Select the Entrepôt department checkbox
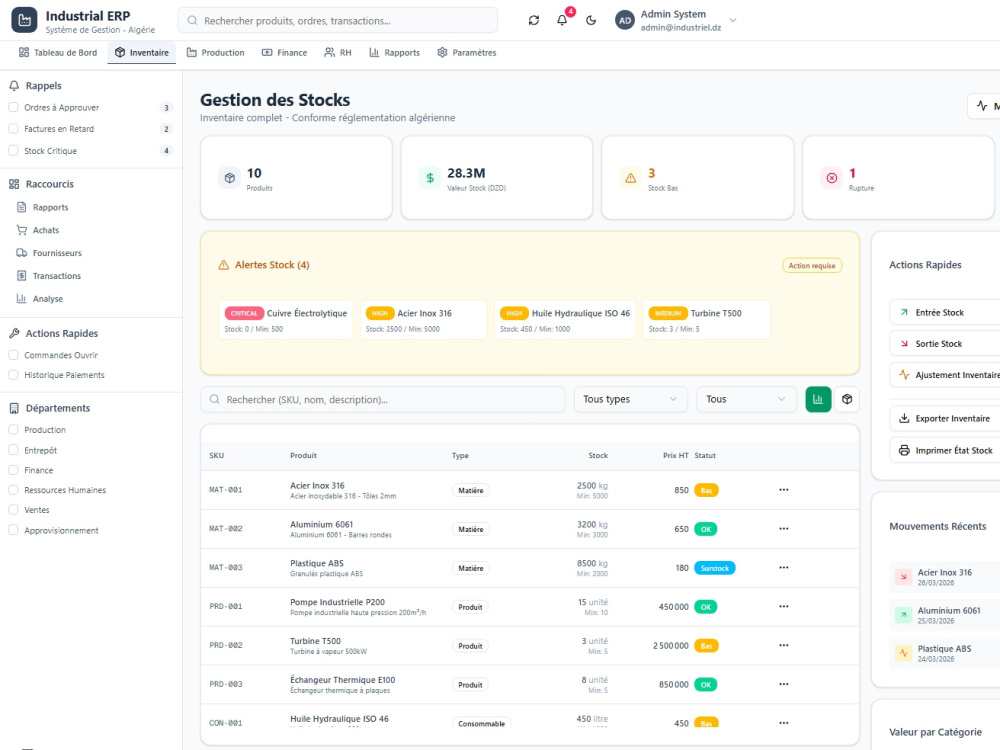The width and height of the screenshot is (1000, 750). click(13, 450)
